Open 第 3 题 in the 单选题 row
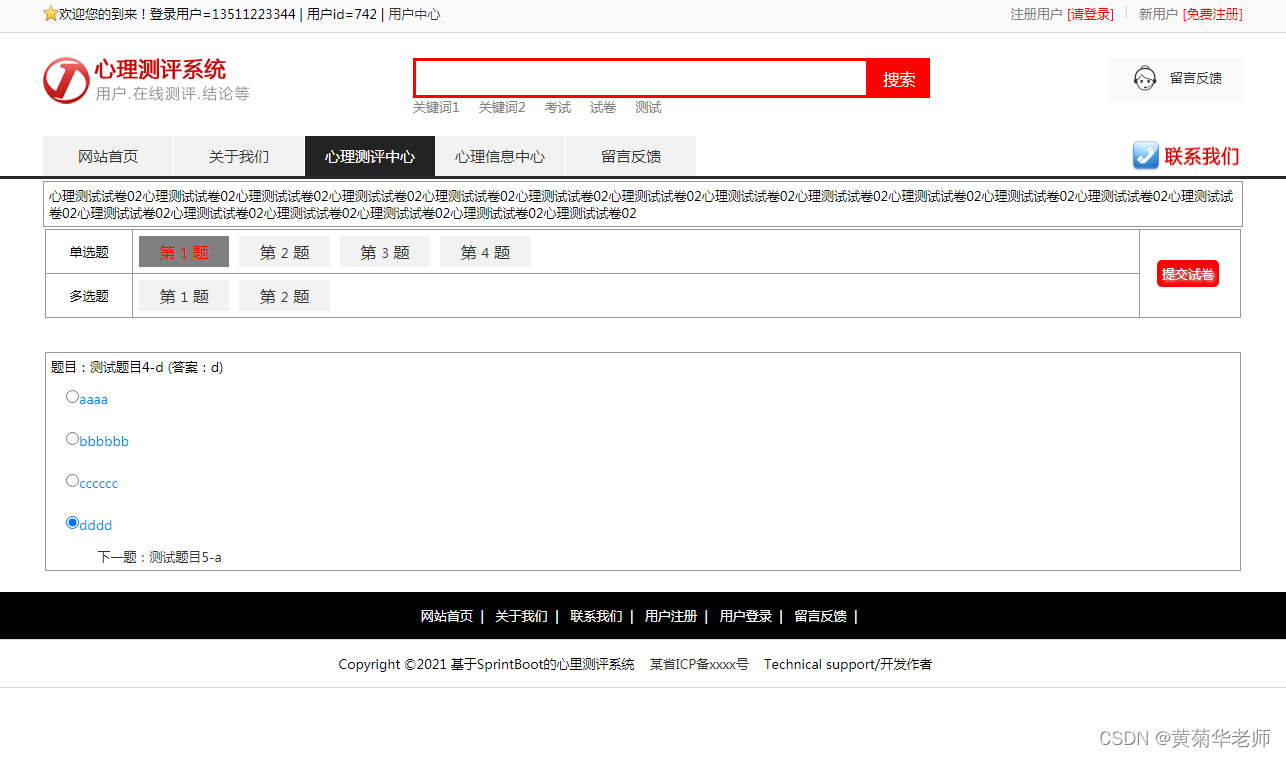 pyautogui.click(x=384, y=251)
